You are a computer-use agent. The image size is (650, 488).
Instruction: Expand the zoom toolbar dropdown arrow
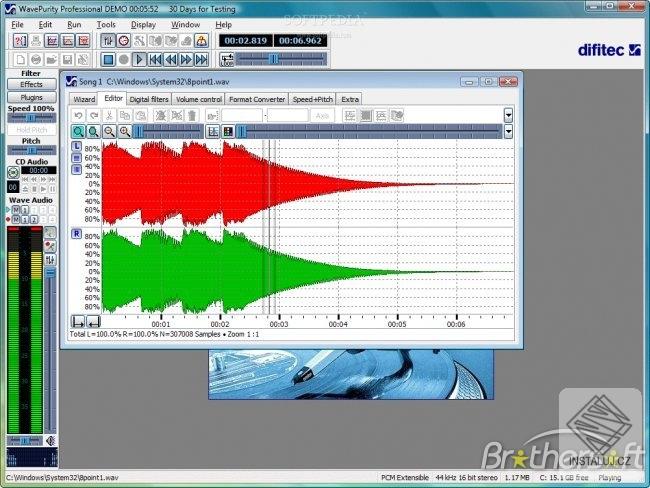click(508, 132)
